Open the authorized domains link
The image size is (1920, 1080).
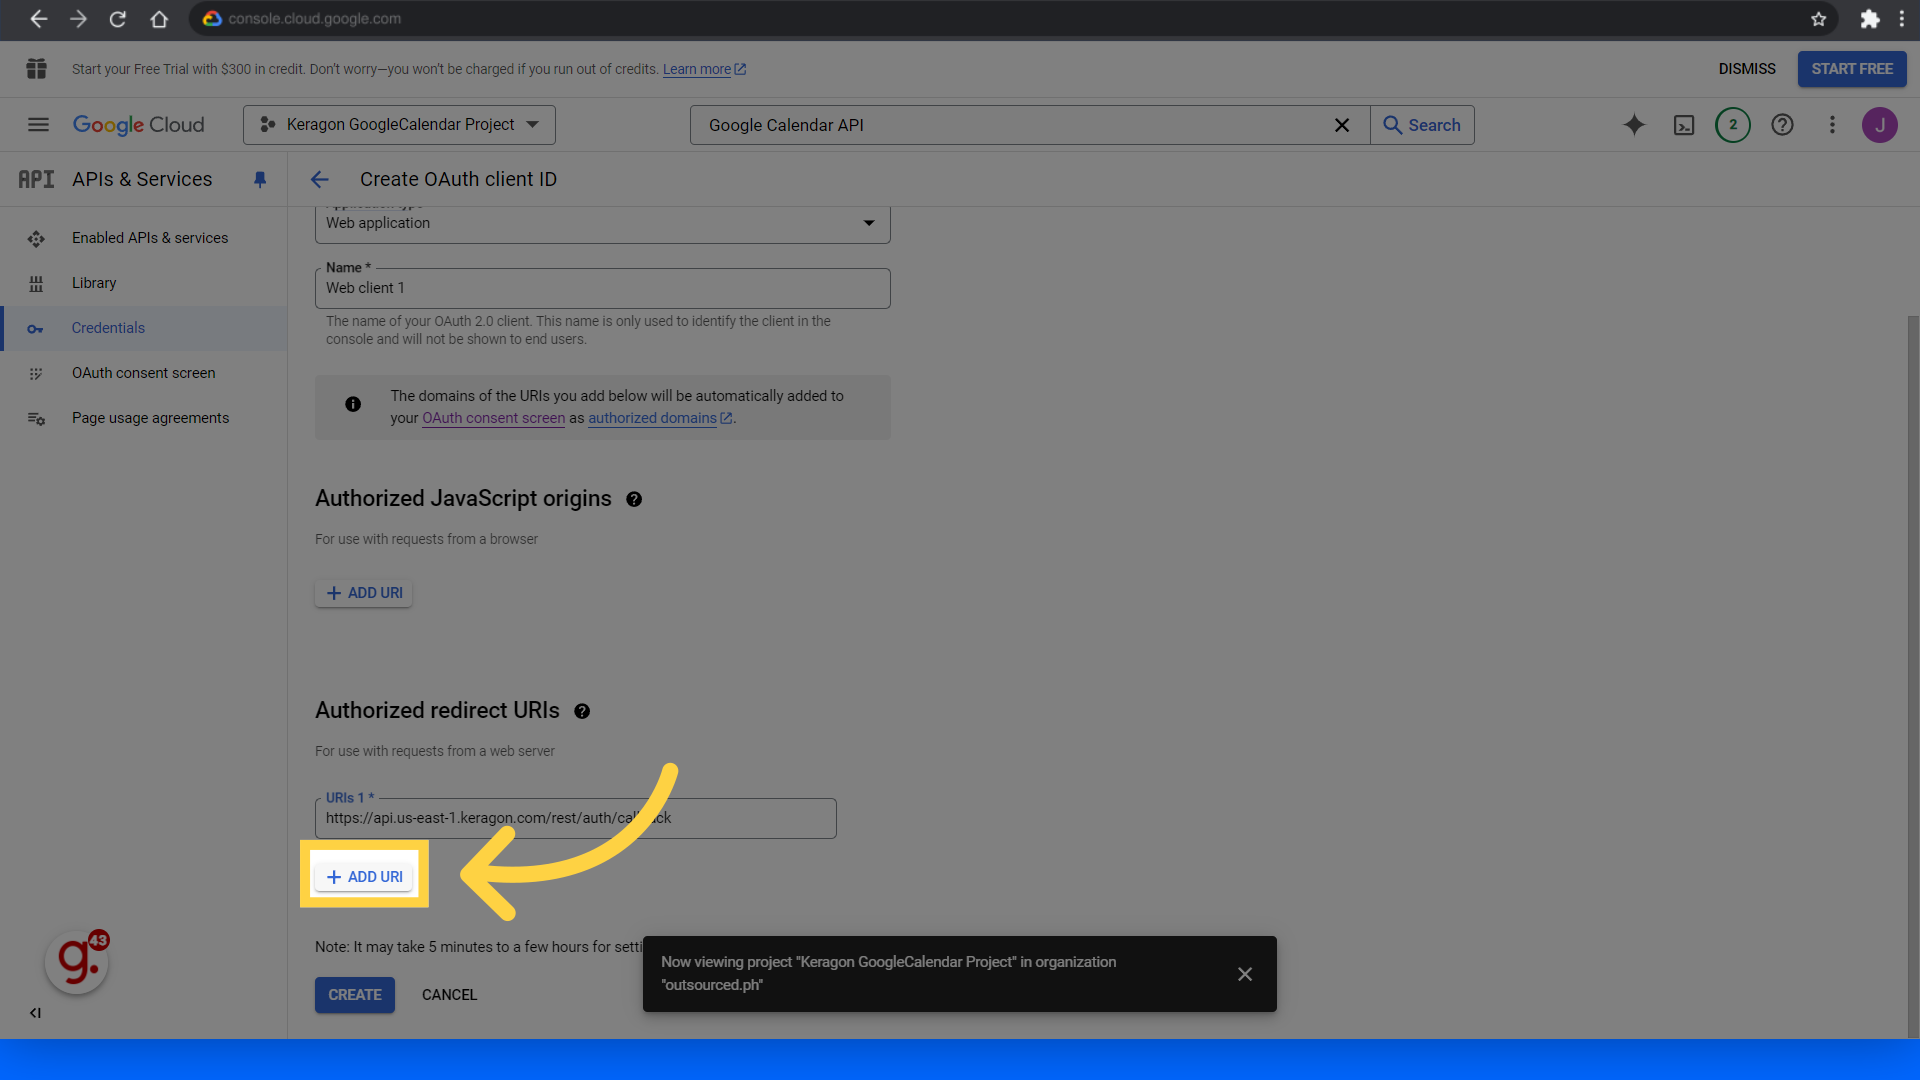(x=660, y=418)
